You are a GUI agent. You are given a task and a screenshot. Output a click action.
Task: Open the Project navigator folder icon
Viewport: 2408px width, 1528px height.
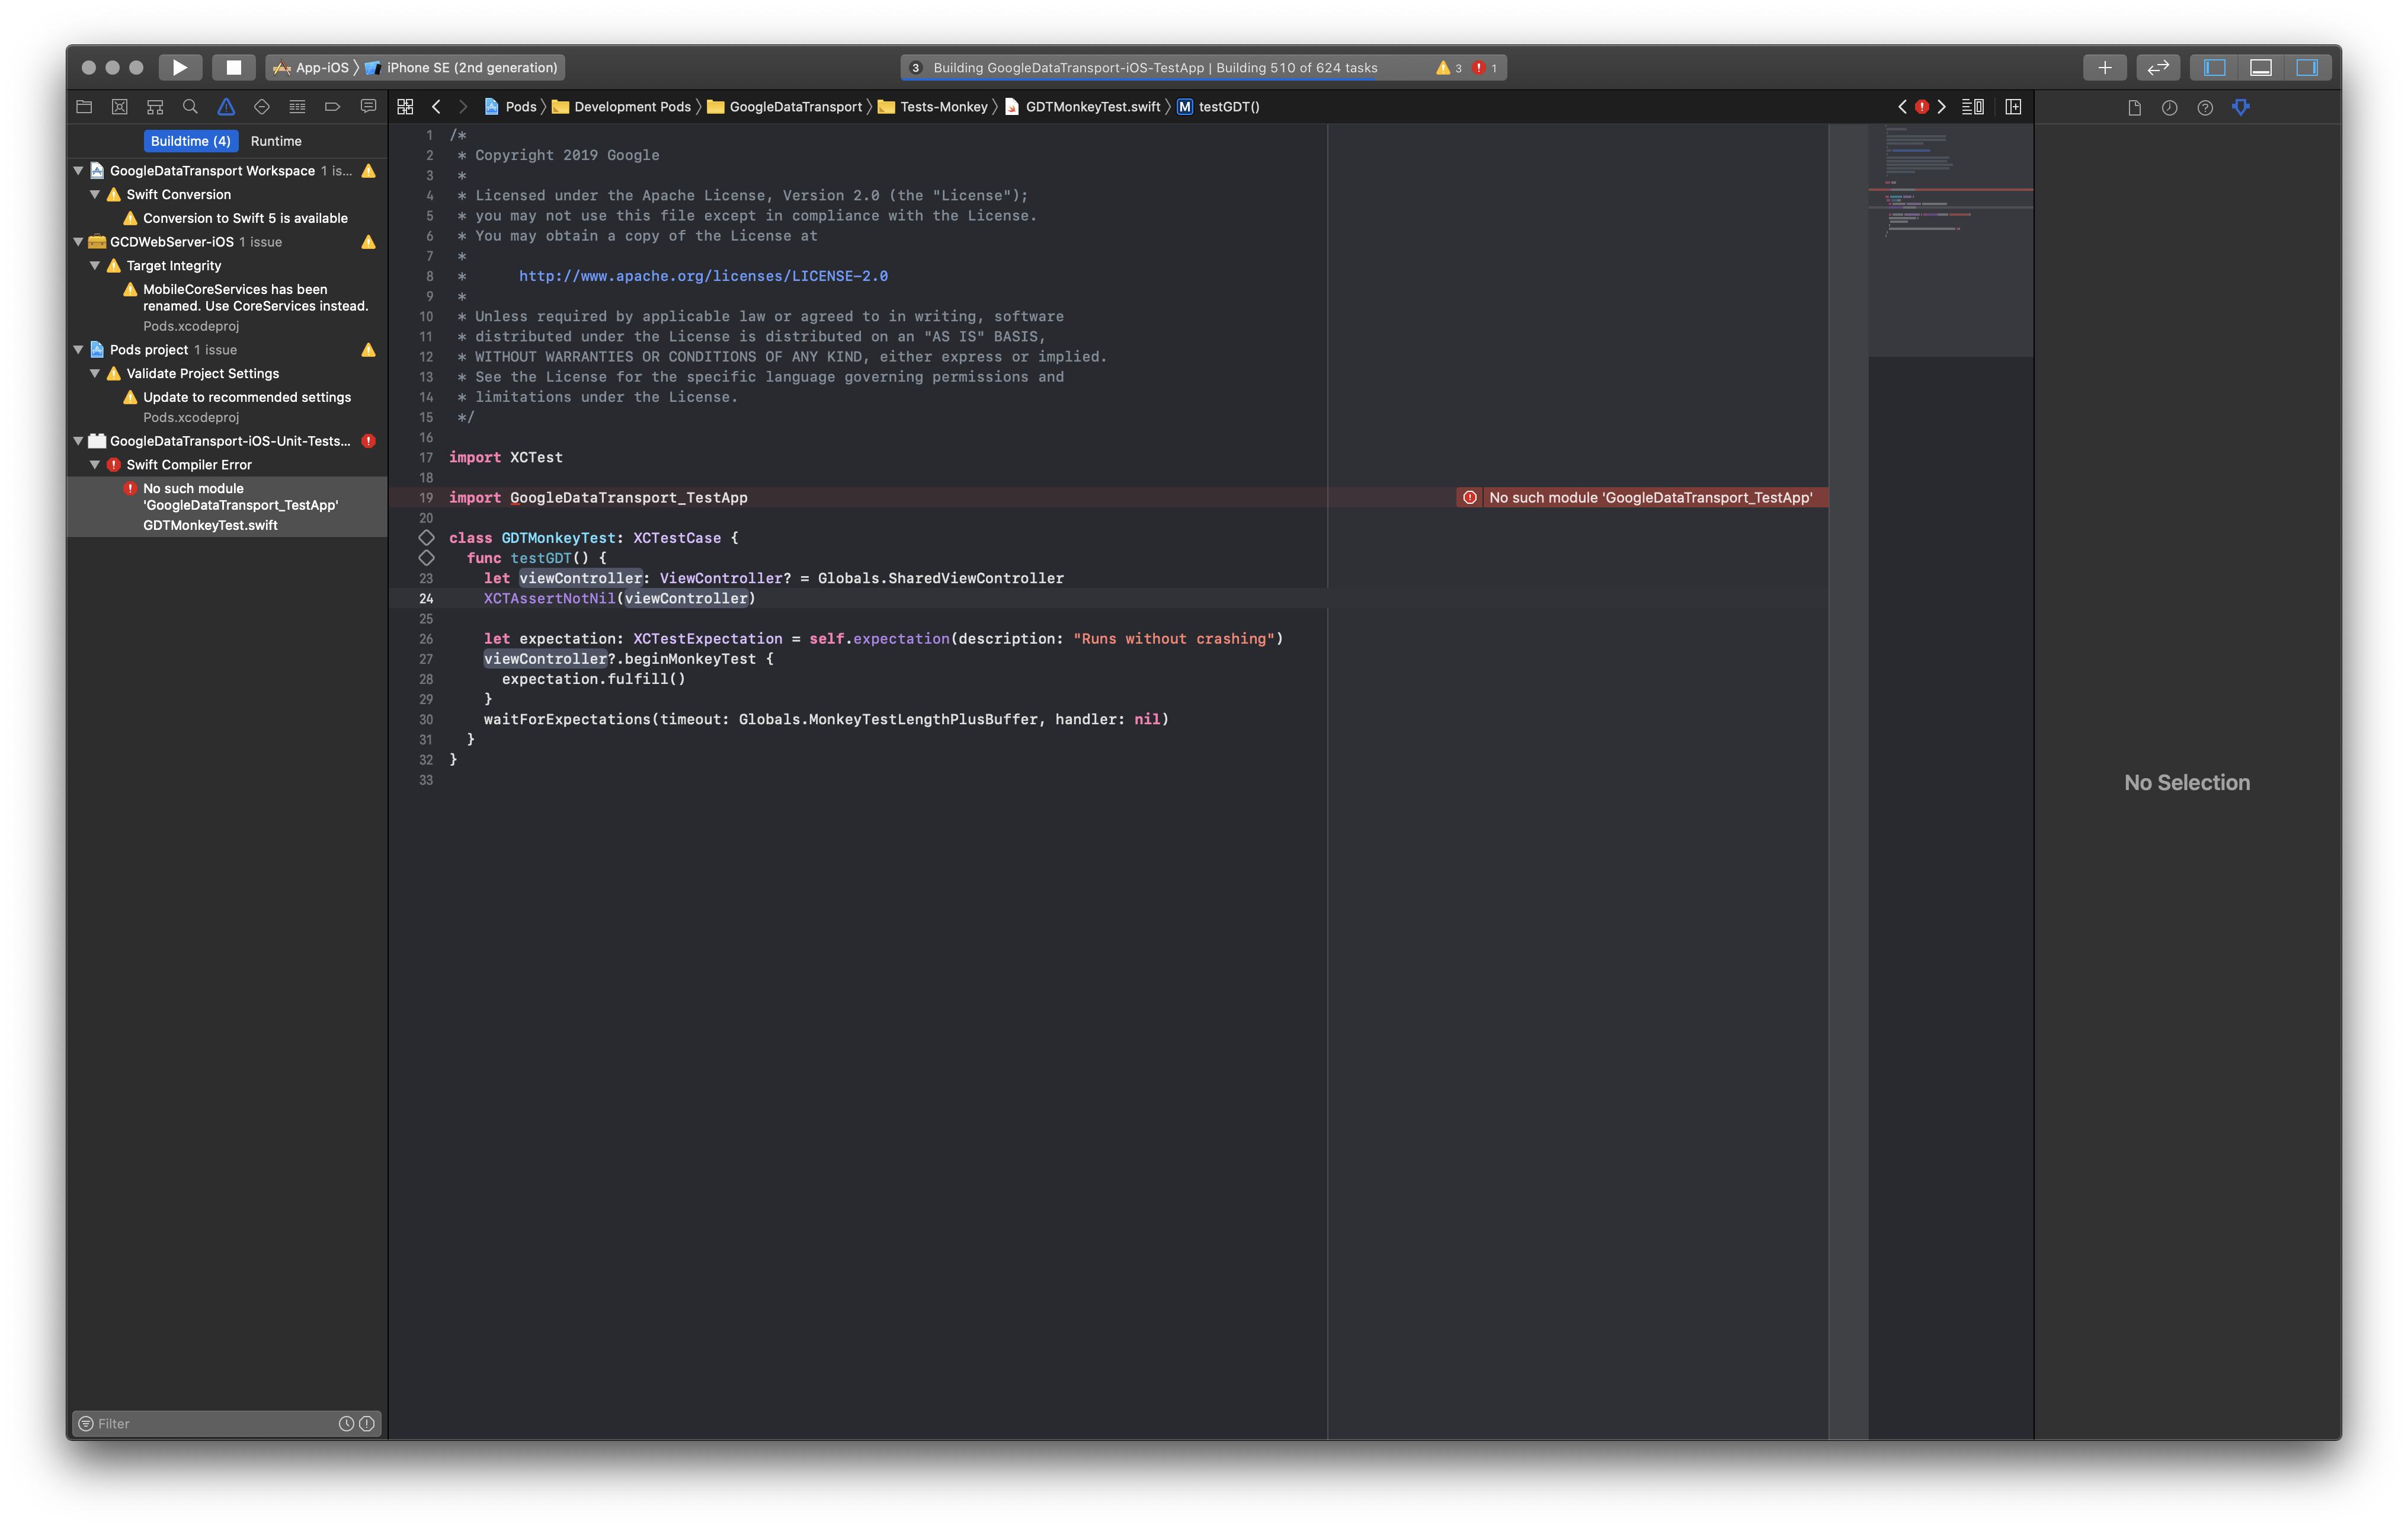pos(84,106)
